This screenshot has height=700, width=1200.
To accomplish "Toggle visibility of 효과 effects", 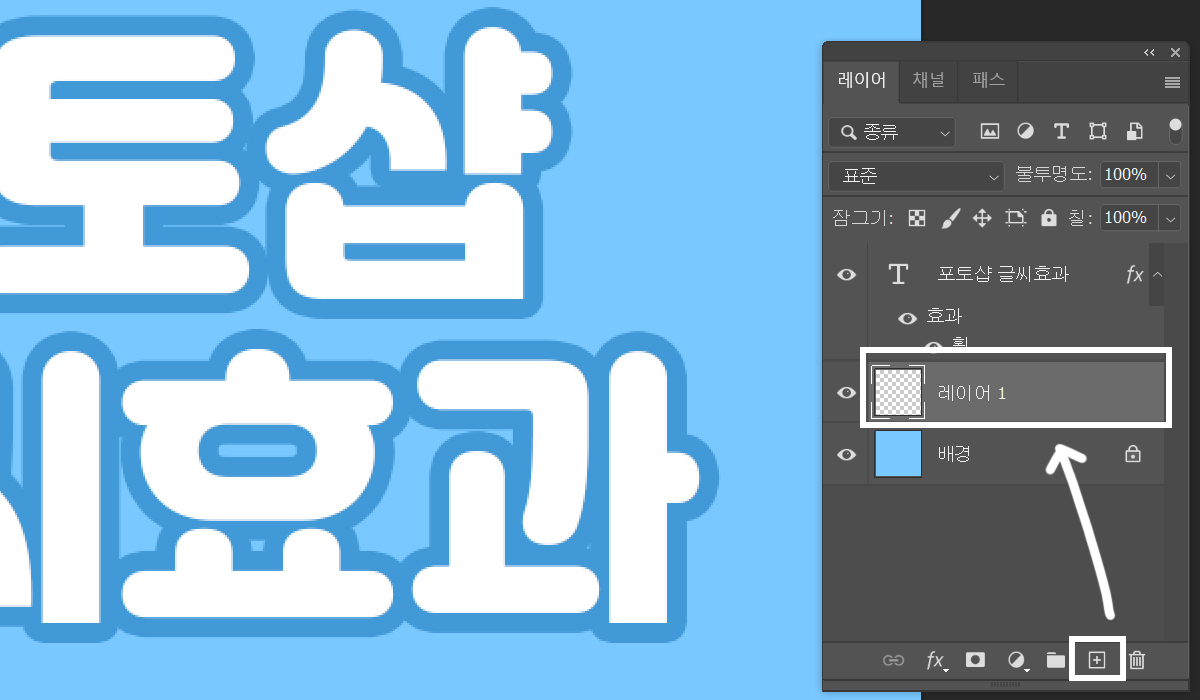I will 907,318.
